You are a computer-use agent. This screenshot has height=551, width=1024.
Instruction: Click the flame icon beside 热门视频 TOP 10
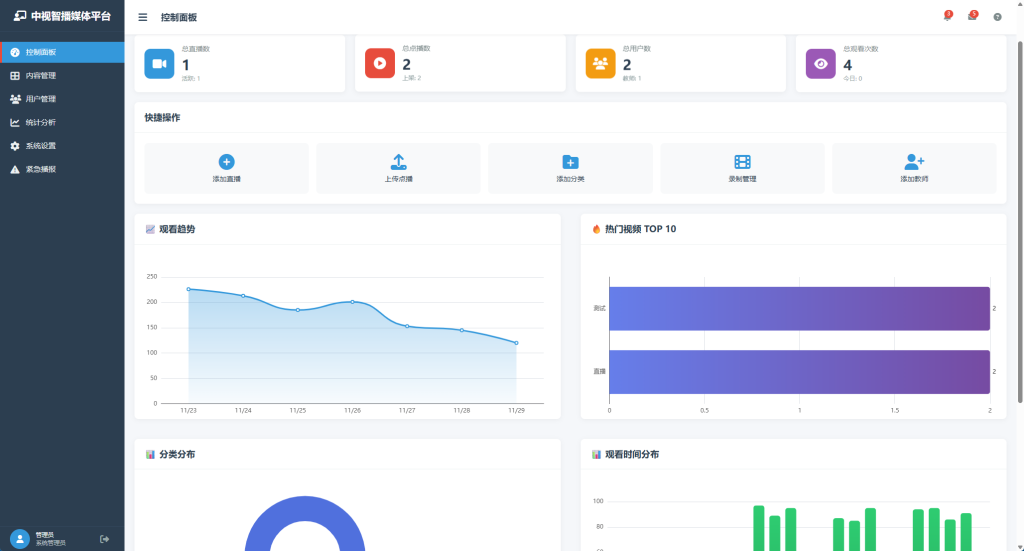(596, 229)
